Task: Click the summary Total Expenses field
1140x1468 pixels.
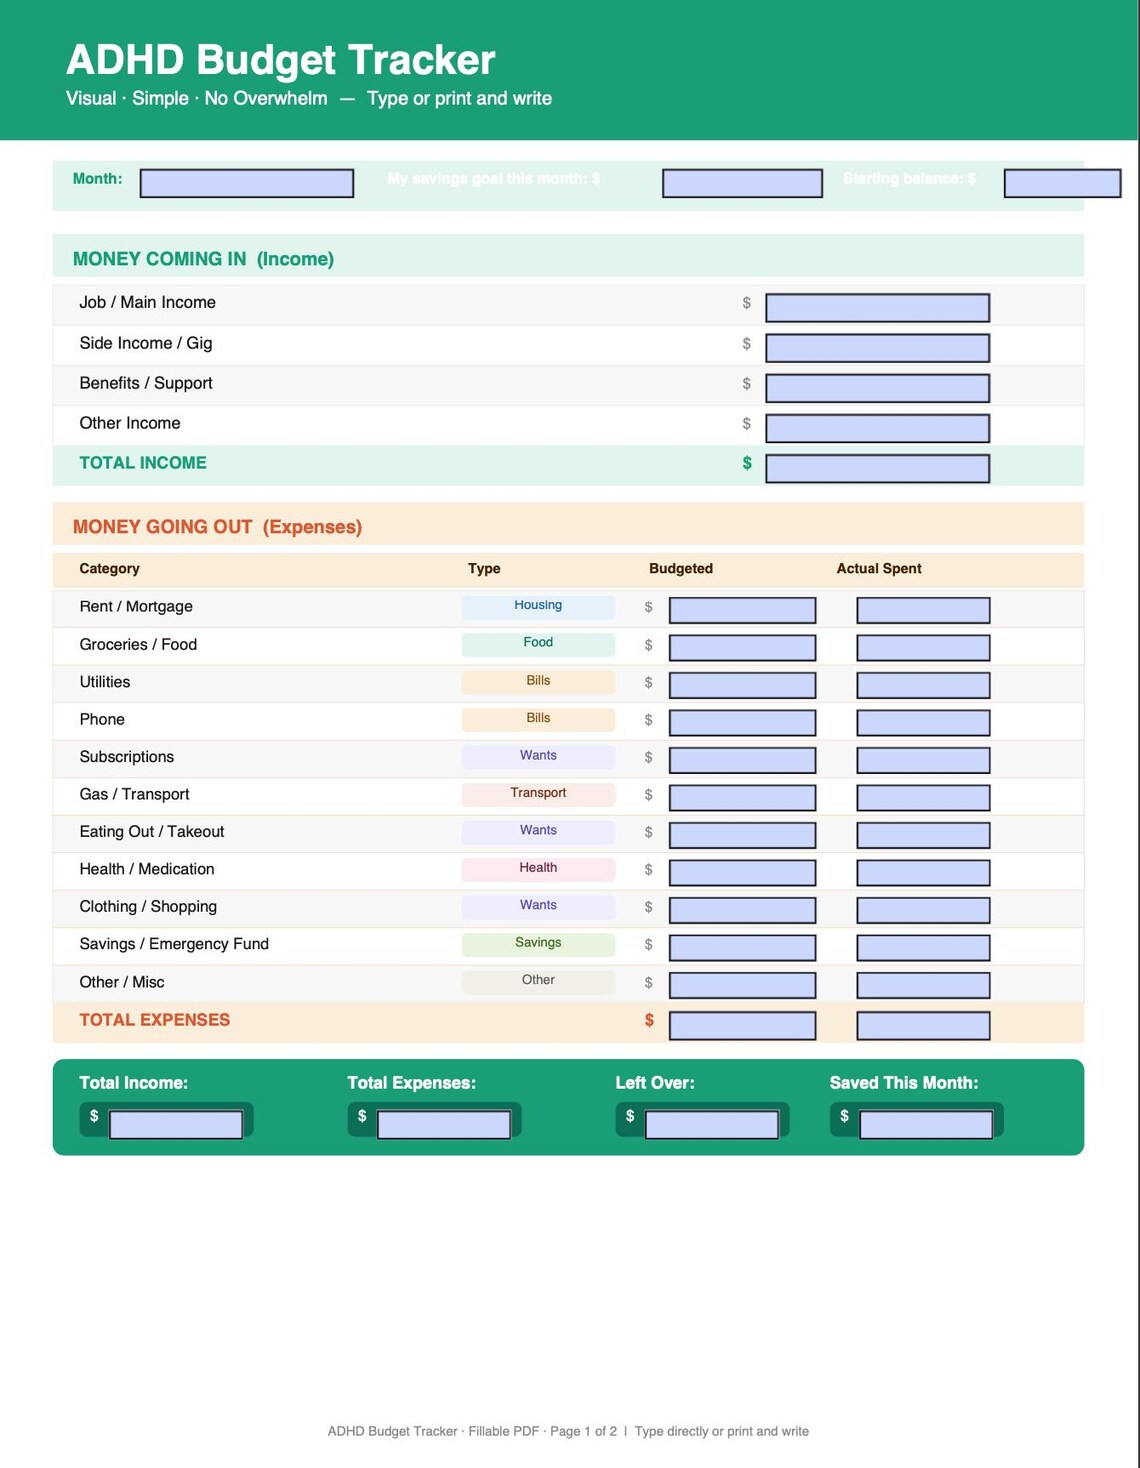Action: tap(444, 1125)
